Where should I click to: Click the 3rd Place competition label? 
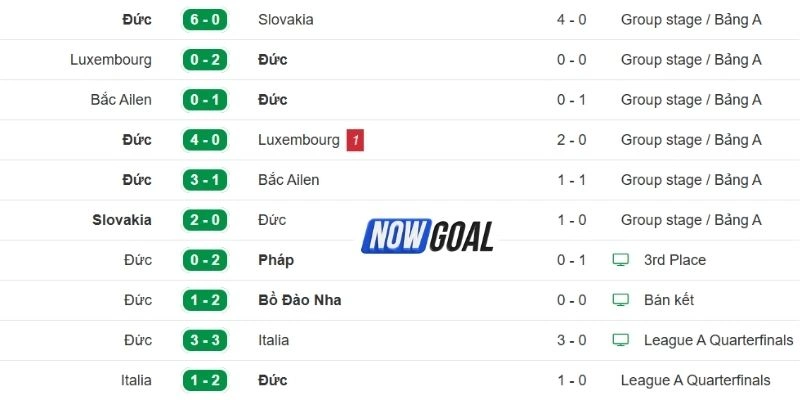coord(675,260)
